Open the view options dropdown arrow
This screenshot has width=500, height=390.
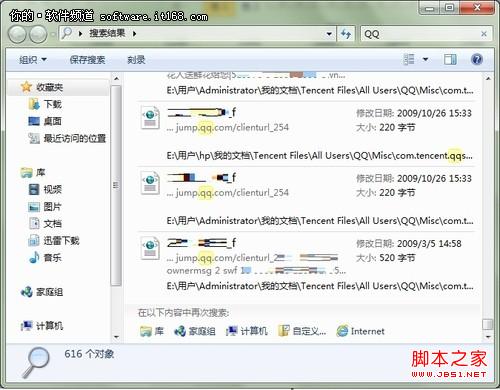(x=425, y=60)
